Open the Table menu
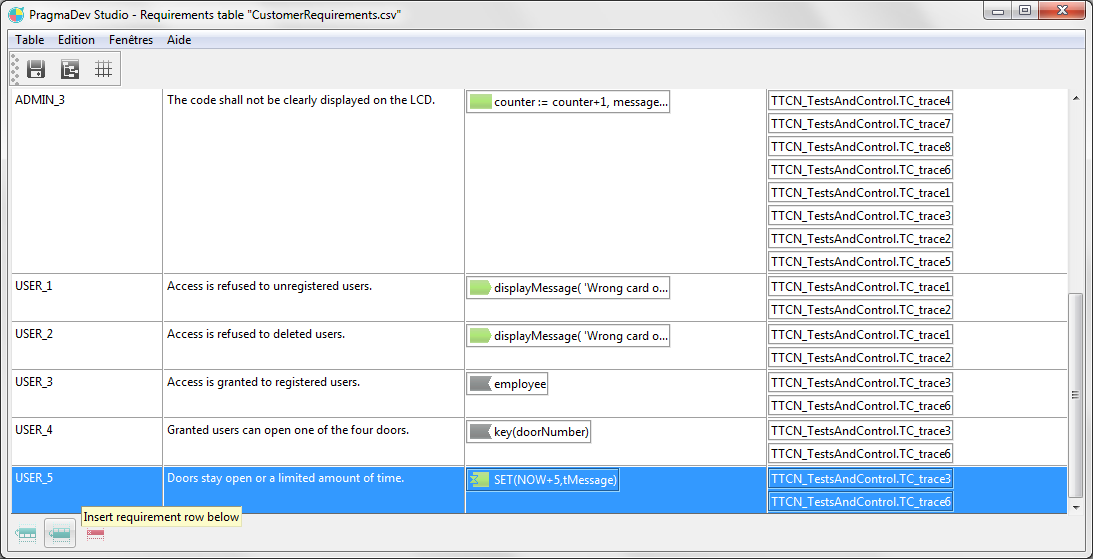This screenshot has width=1093, height=559. tap(30, 40)
